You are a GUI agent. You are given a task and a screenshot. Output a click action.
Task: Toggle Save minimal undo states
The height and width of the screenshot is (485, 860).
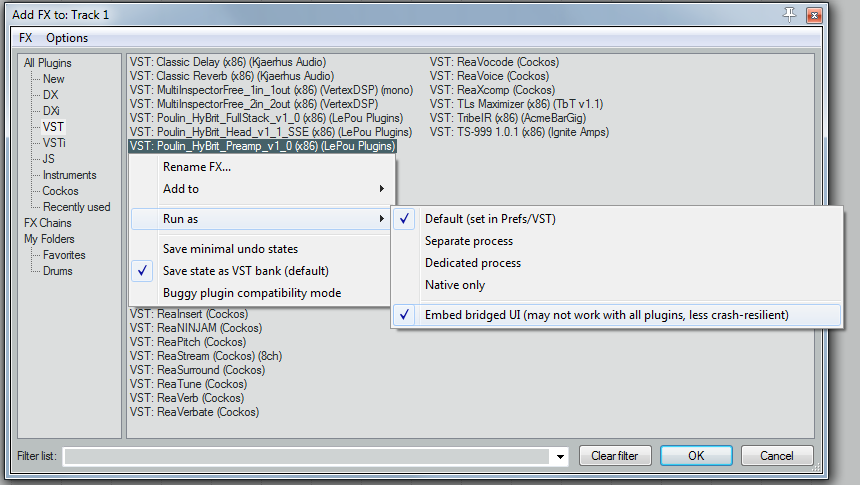pos(262,249)
